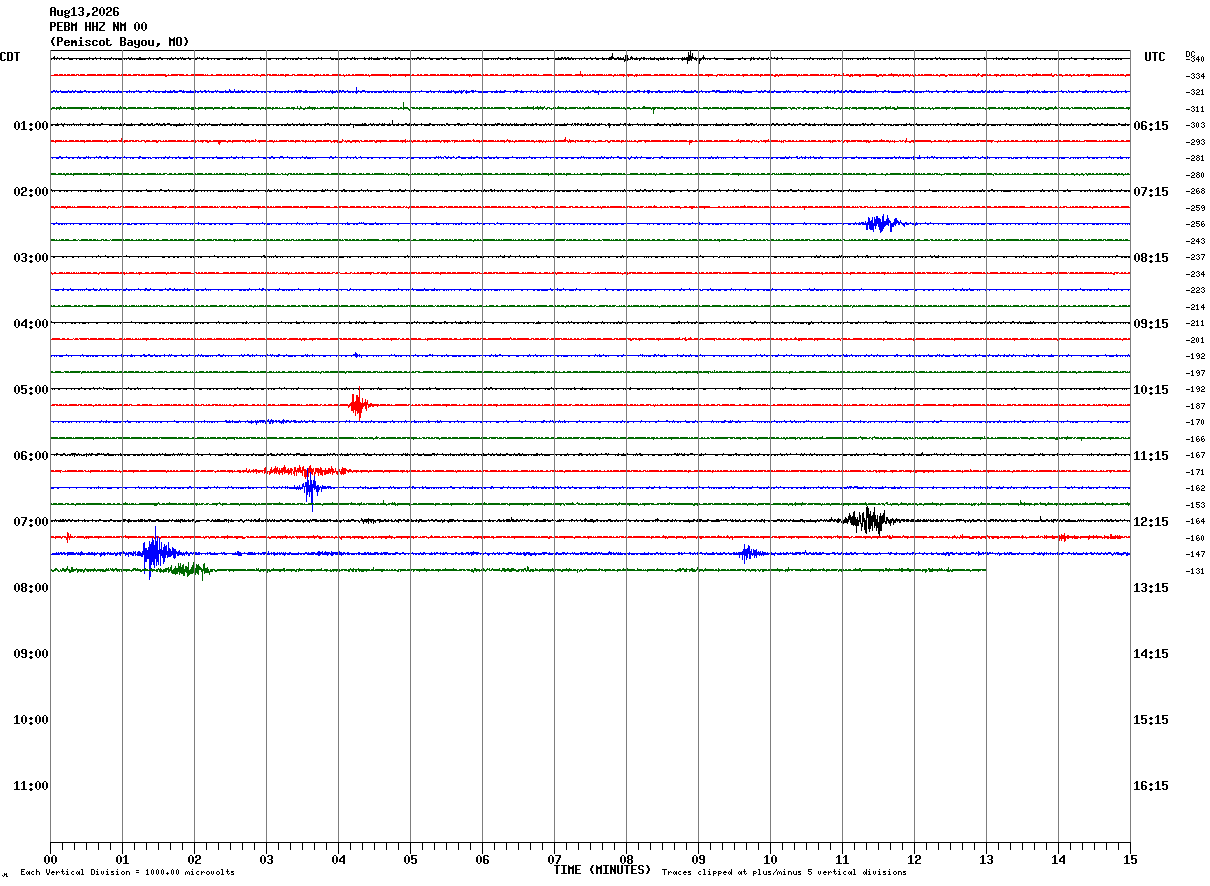Image resolution: width=1210 pixels, height=886 pixels.
Task: Click the black spike near minute 09 top trace
Action: tap(690, 57)
